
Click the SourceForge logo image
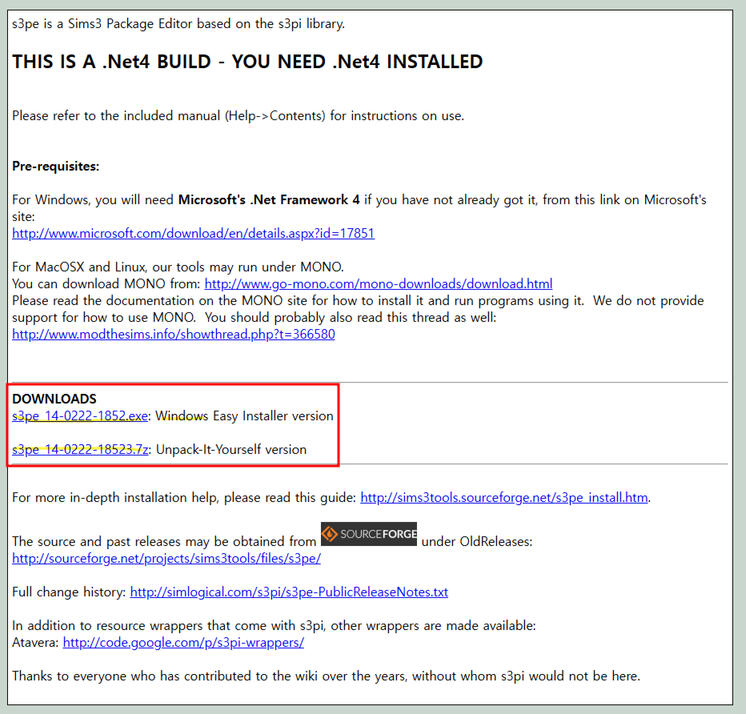(x=368, y=533)
